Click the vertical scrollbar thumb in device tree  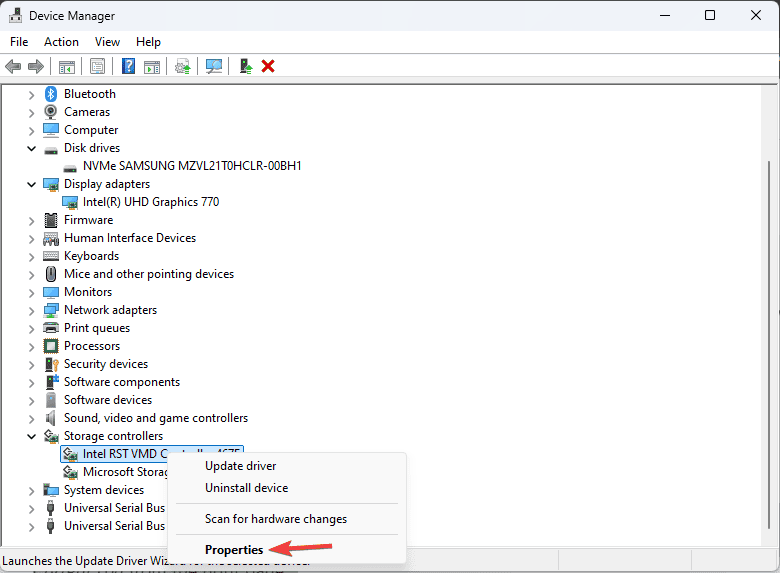(x=769, y=345)
